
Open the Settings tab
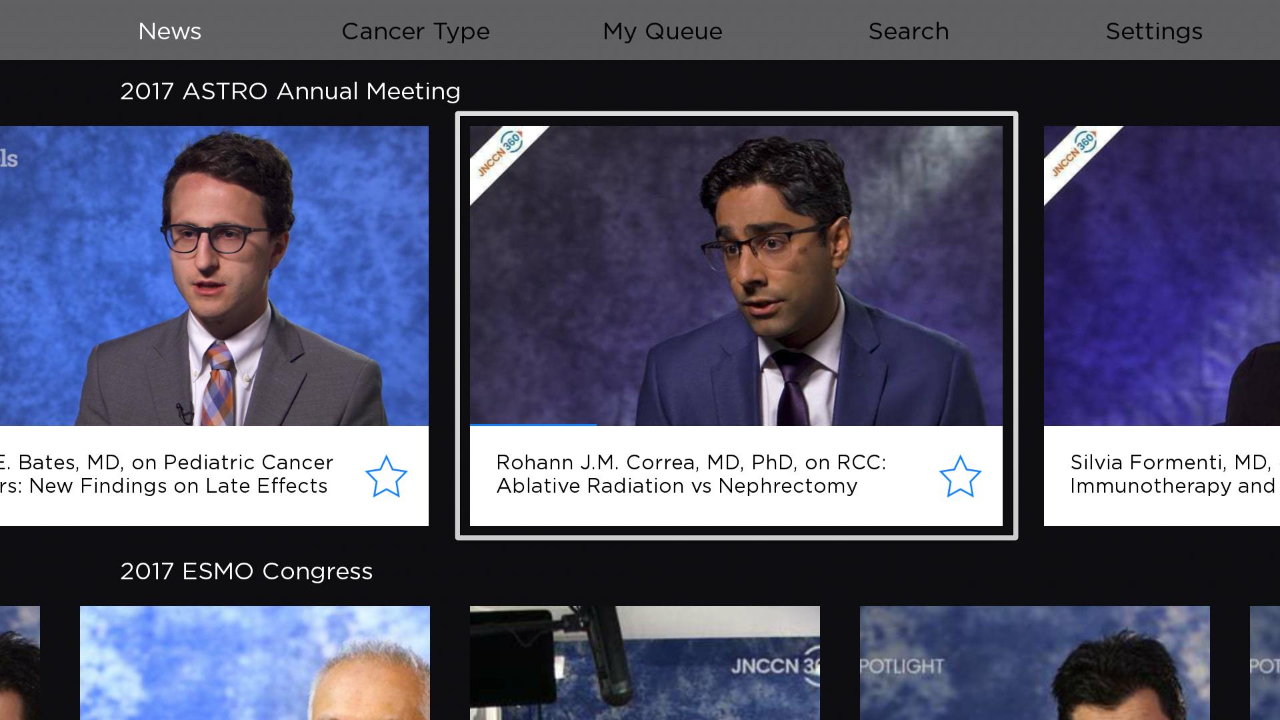click(x=1154, y=31)
